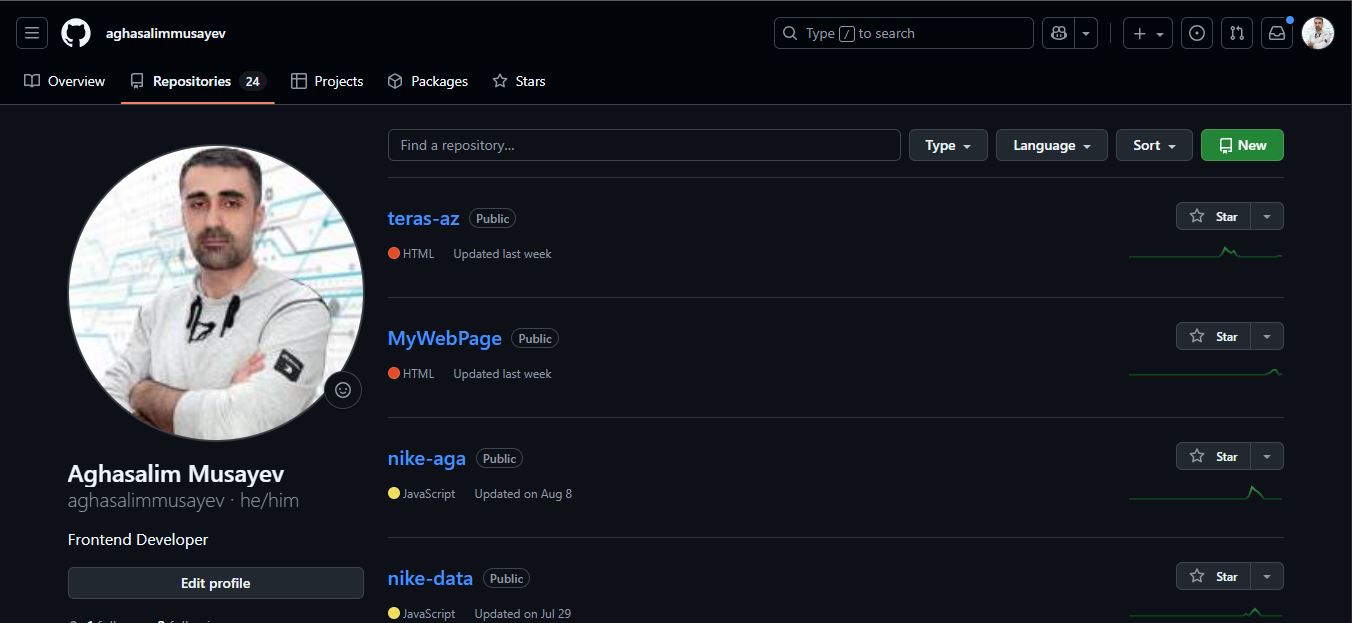The width and height of the screenshot is (1352, 623).
Task: Expand the Language filter dropdown
Action: [x=1051, y=145]
